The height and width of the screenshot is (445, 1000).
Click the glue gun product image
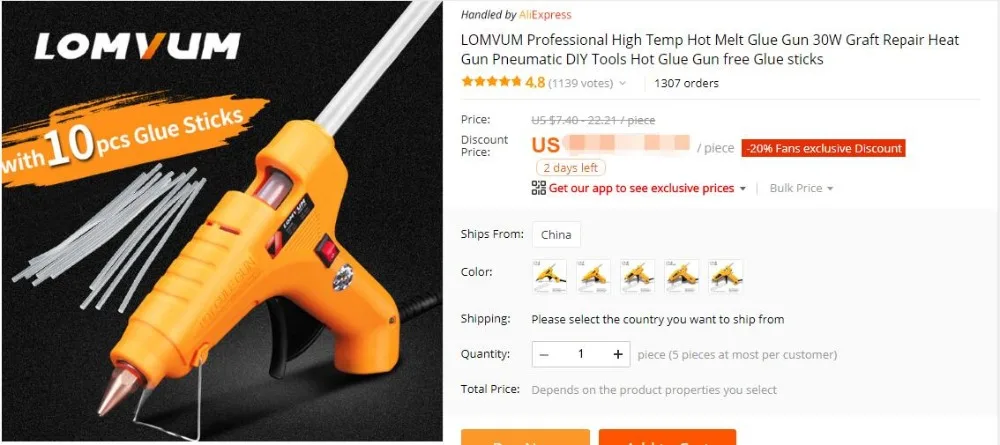pos(221,221)
